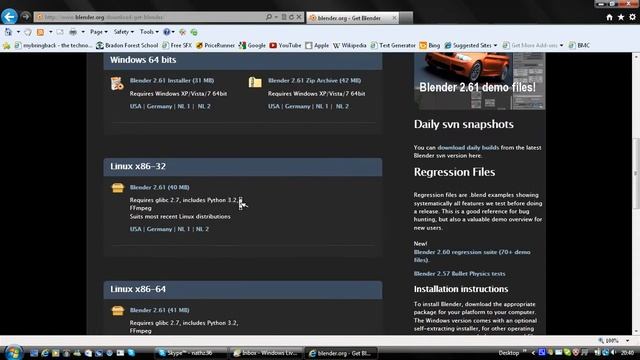Viewport: 640px width, 360px height.
Task: Click the volume speaker tray icon
Action: coord(613,352)
